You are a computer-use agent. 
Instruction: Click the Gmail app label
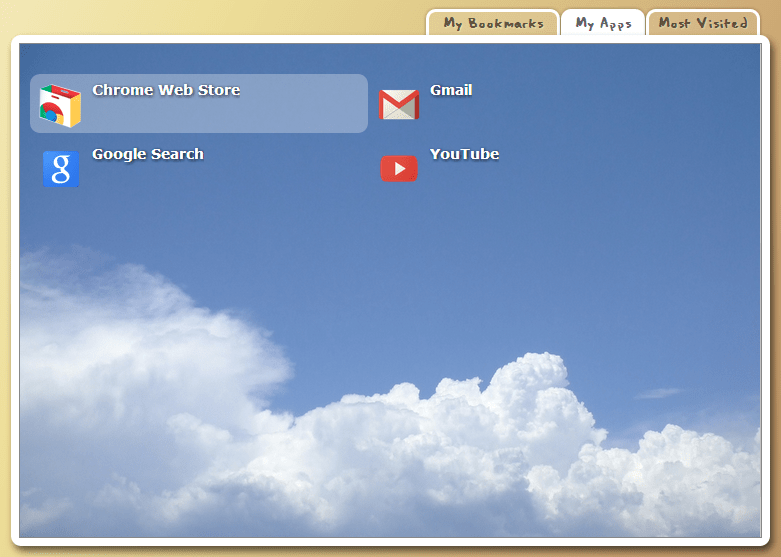click(x=451, y=90)
